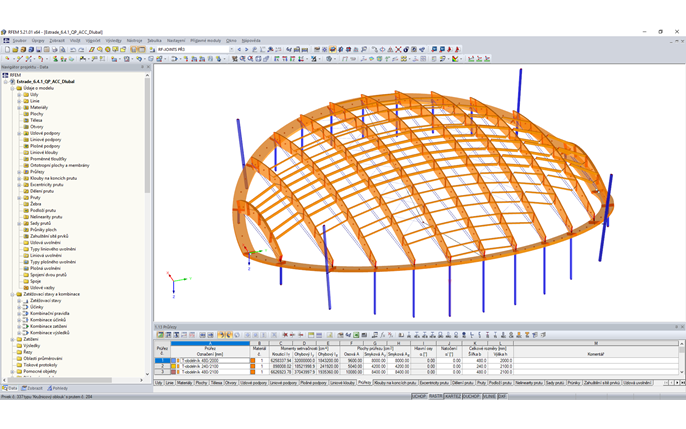Screen dimensions: 686x429
Task: Click the RFEM application icon in menu bar
Action: coord(6,40)
